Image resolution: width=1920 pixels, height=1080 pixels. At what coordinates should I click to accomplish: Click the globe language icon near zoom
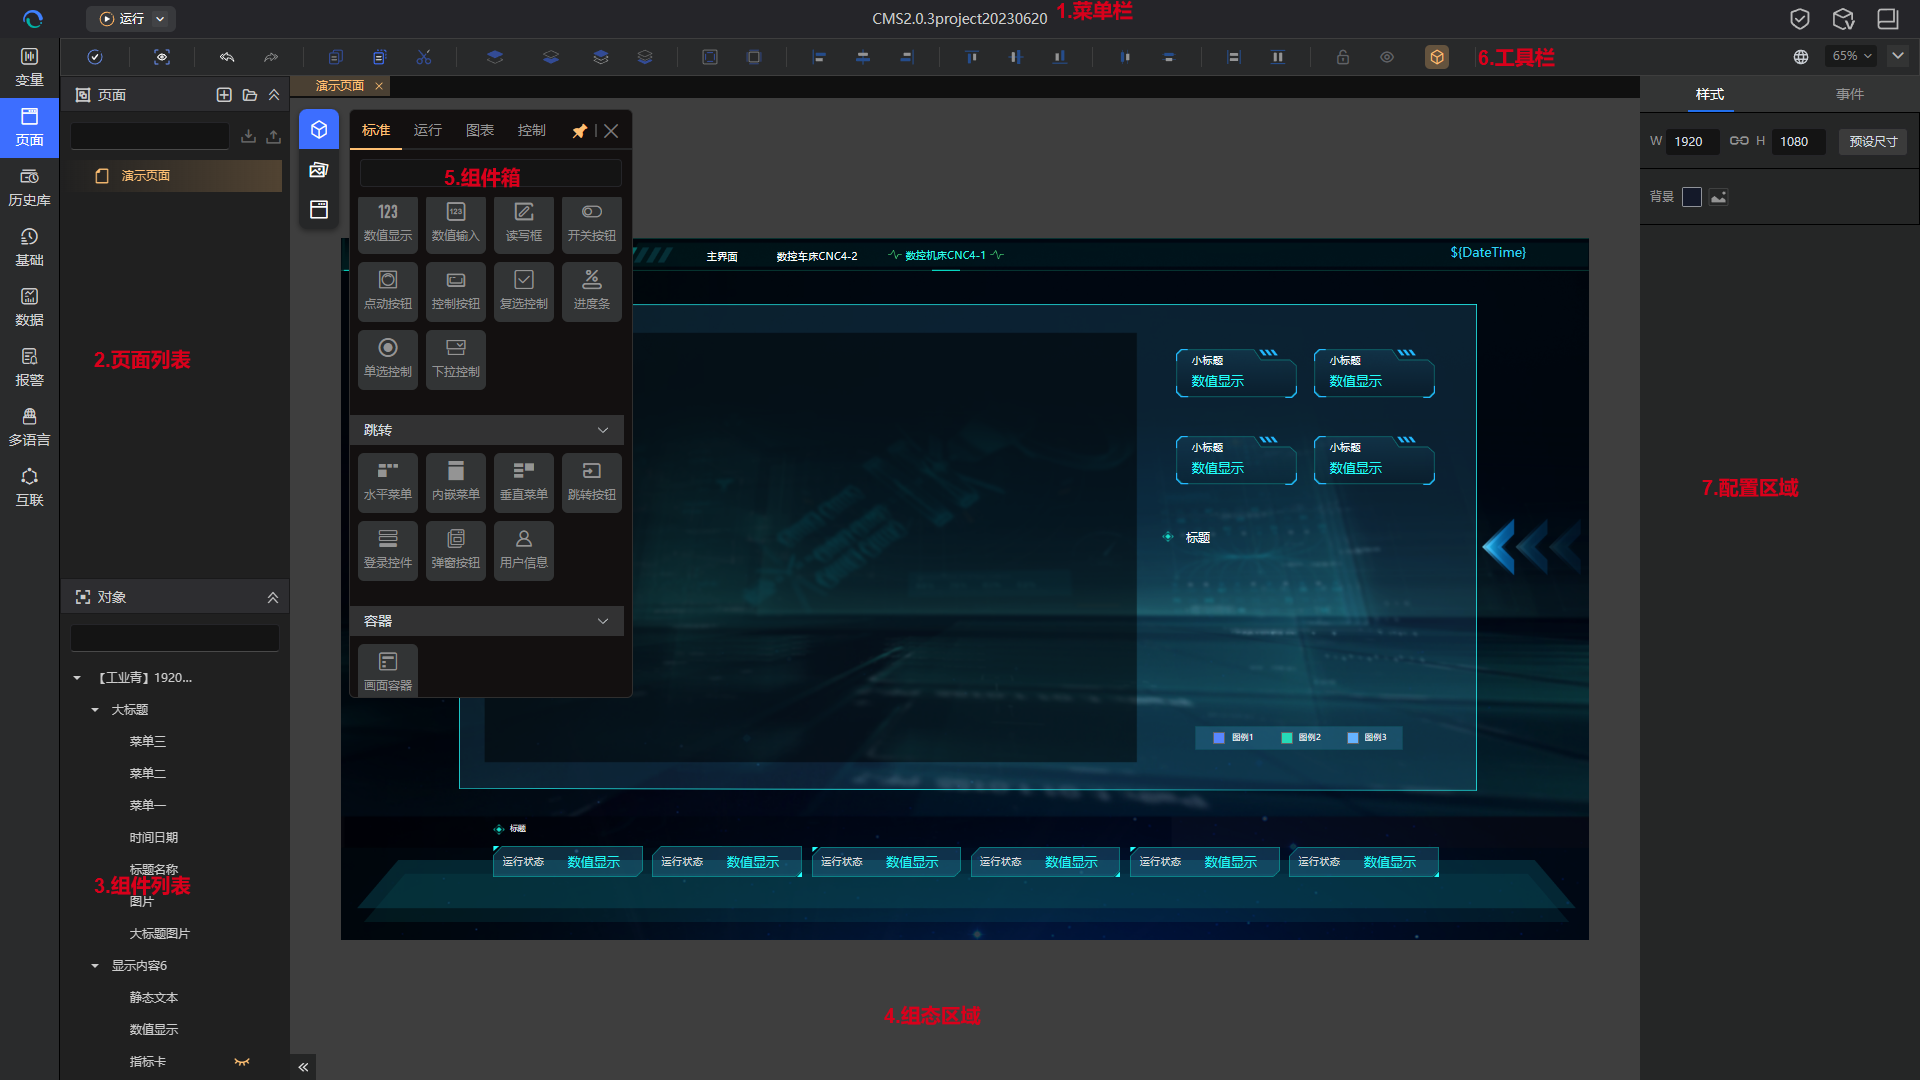[x=1801, y=57]
